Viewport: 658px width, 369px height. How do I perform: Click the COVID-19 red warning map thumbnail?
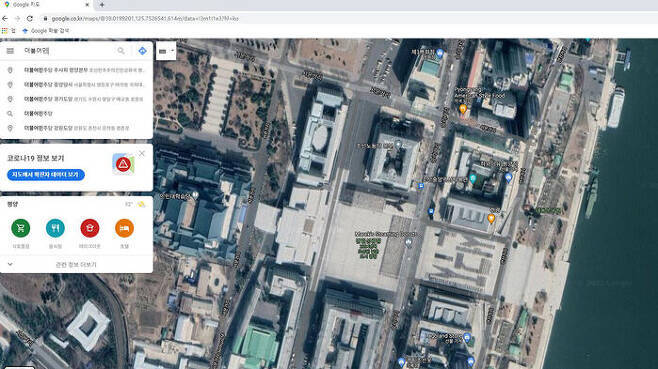click(x=123, y=164)
